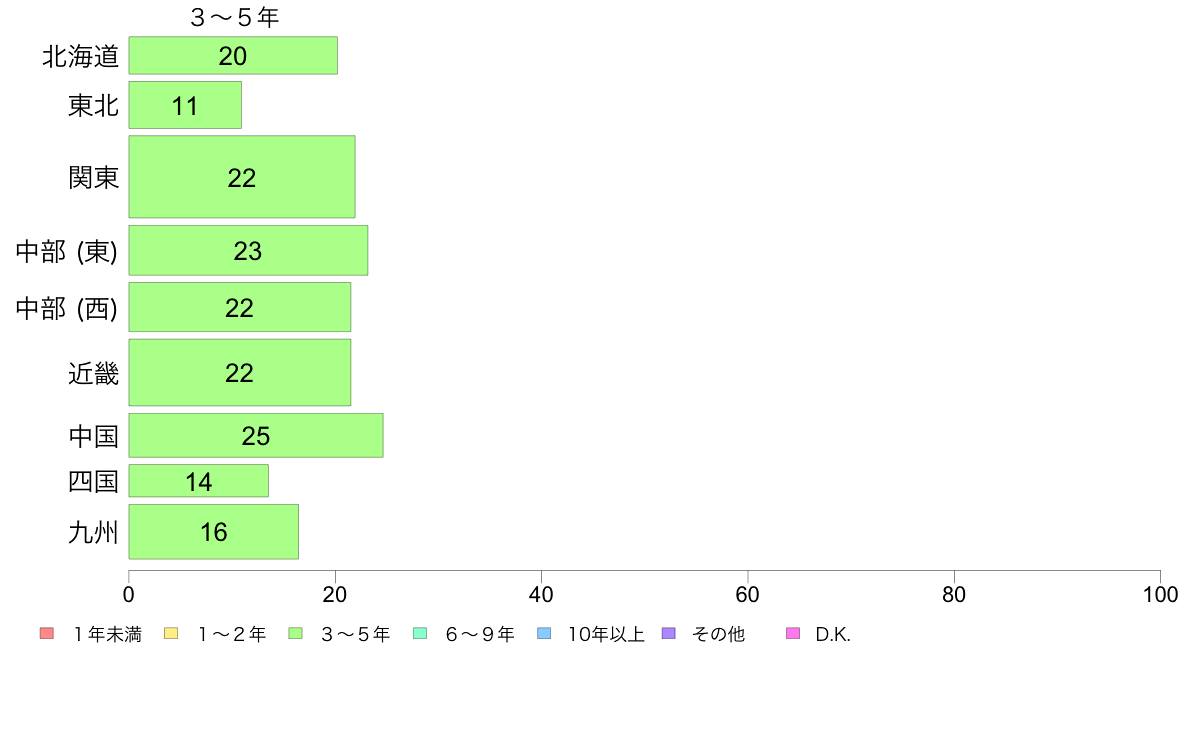This screenshot has height=736, width=1188.
Task: Click the 40 axis tick label
Action: tap(541, 594)
